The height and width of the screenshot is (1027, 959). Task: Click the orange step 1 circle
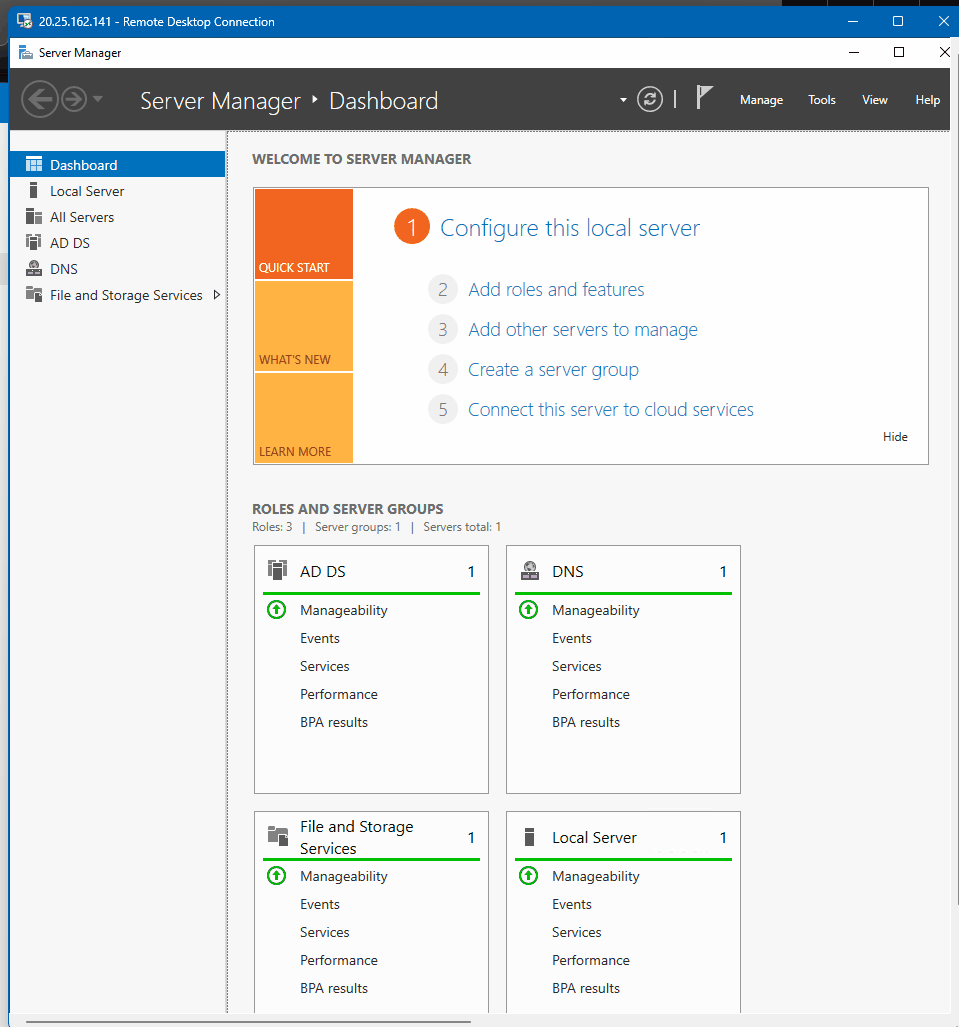(x=412, y=227)
